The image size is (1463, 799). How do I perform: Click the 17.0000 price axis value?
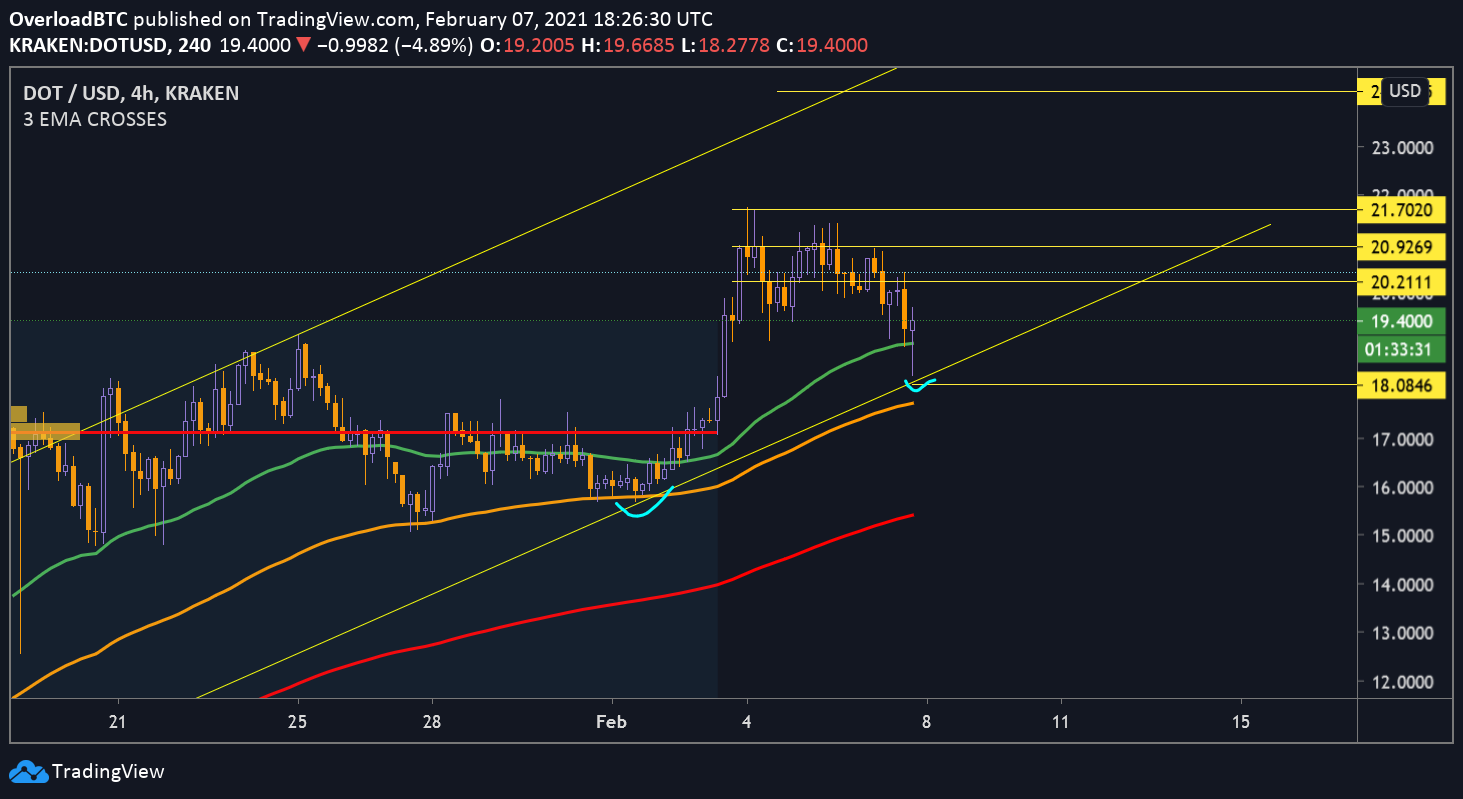point(1402,439)
